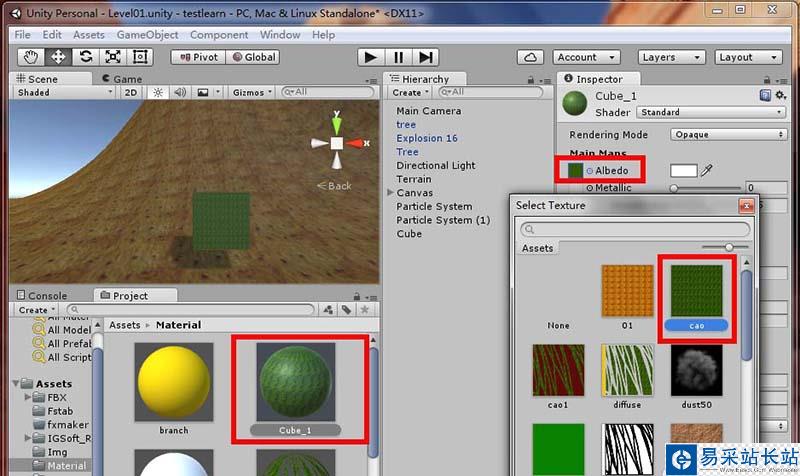Open the Account dropdown
This screenshot has height=476, width=800.
[587, 57]
